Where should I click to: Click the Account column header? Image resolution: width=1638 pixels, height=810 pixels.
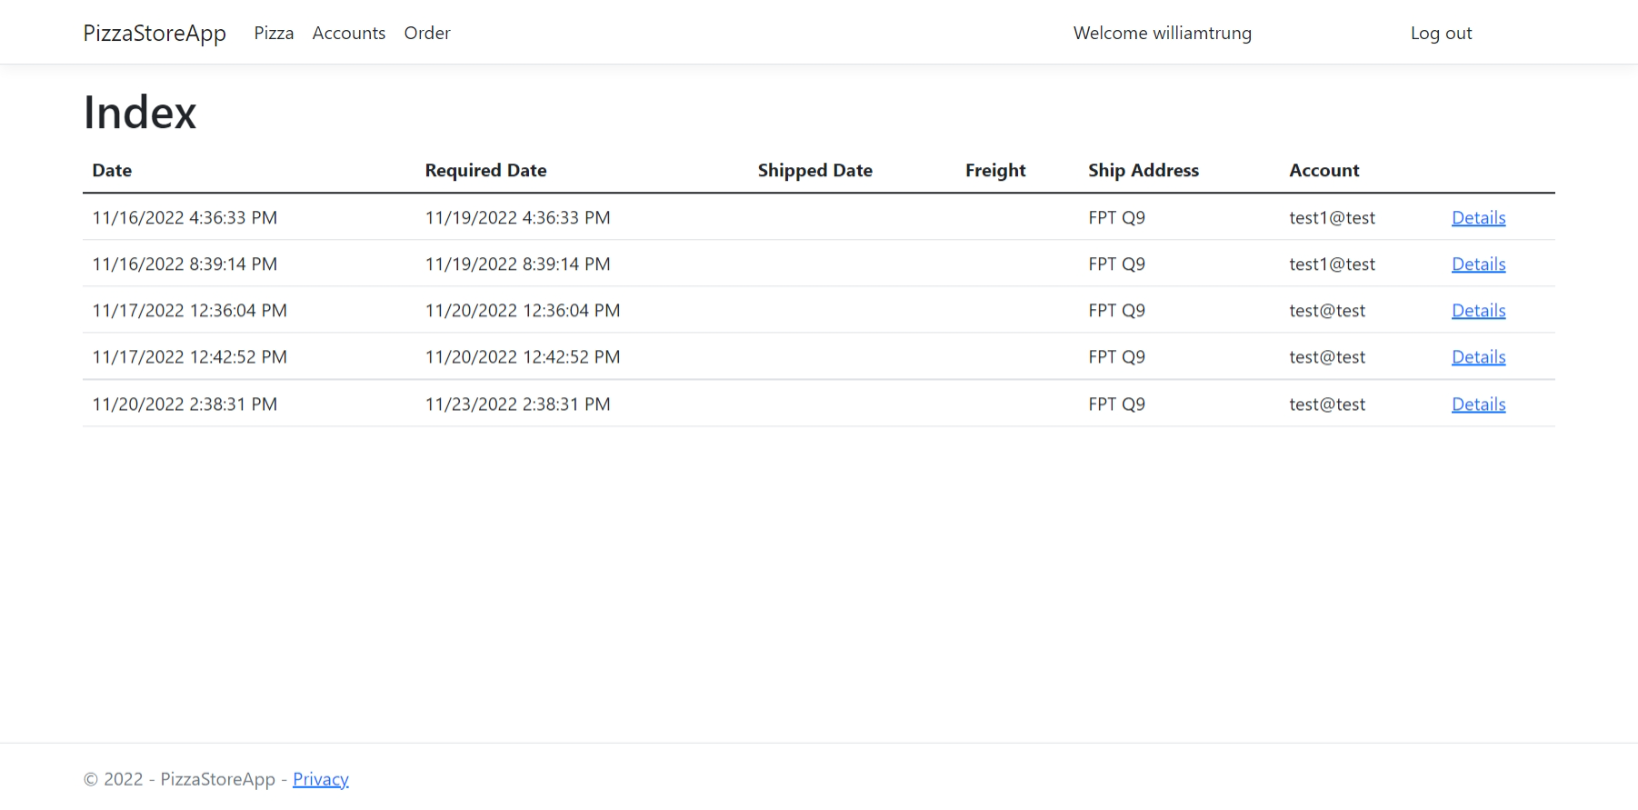[1324, 170]
